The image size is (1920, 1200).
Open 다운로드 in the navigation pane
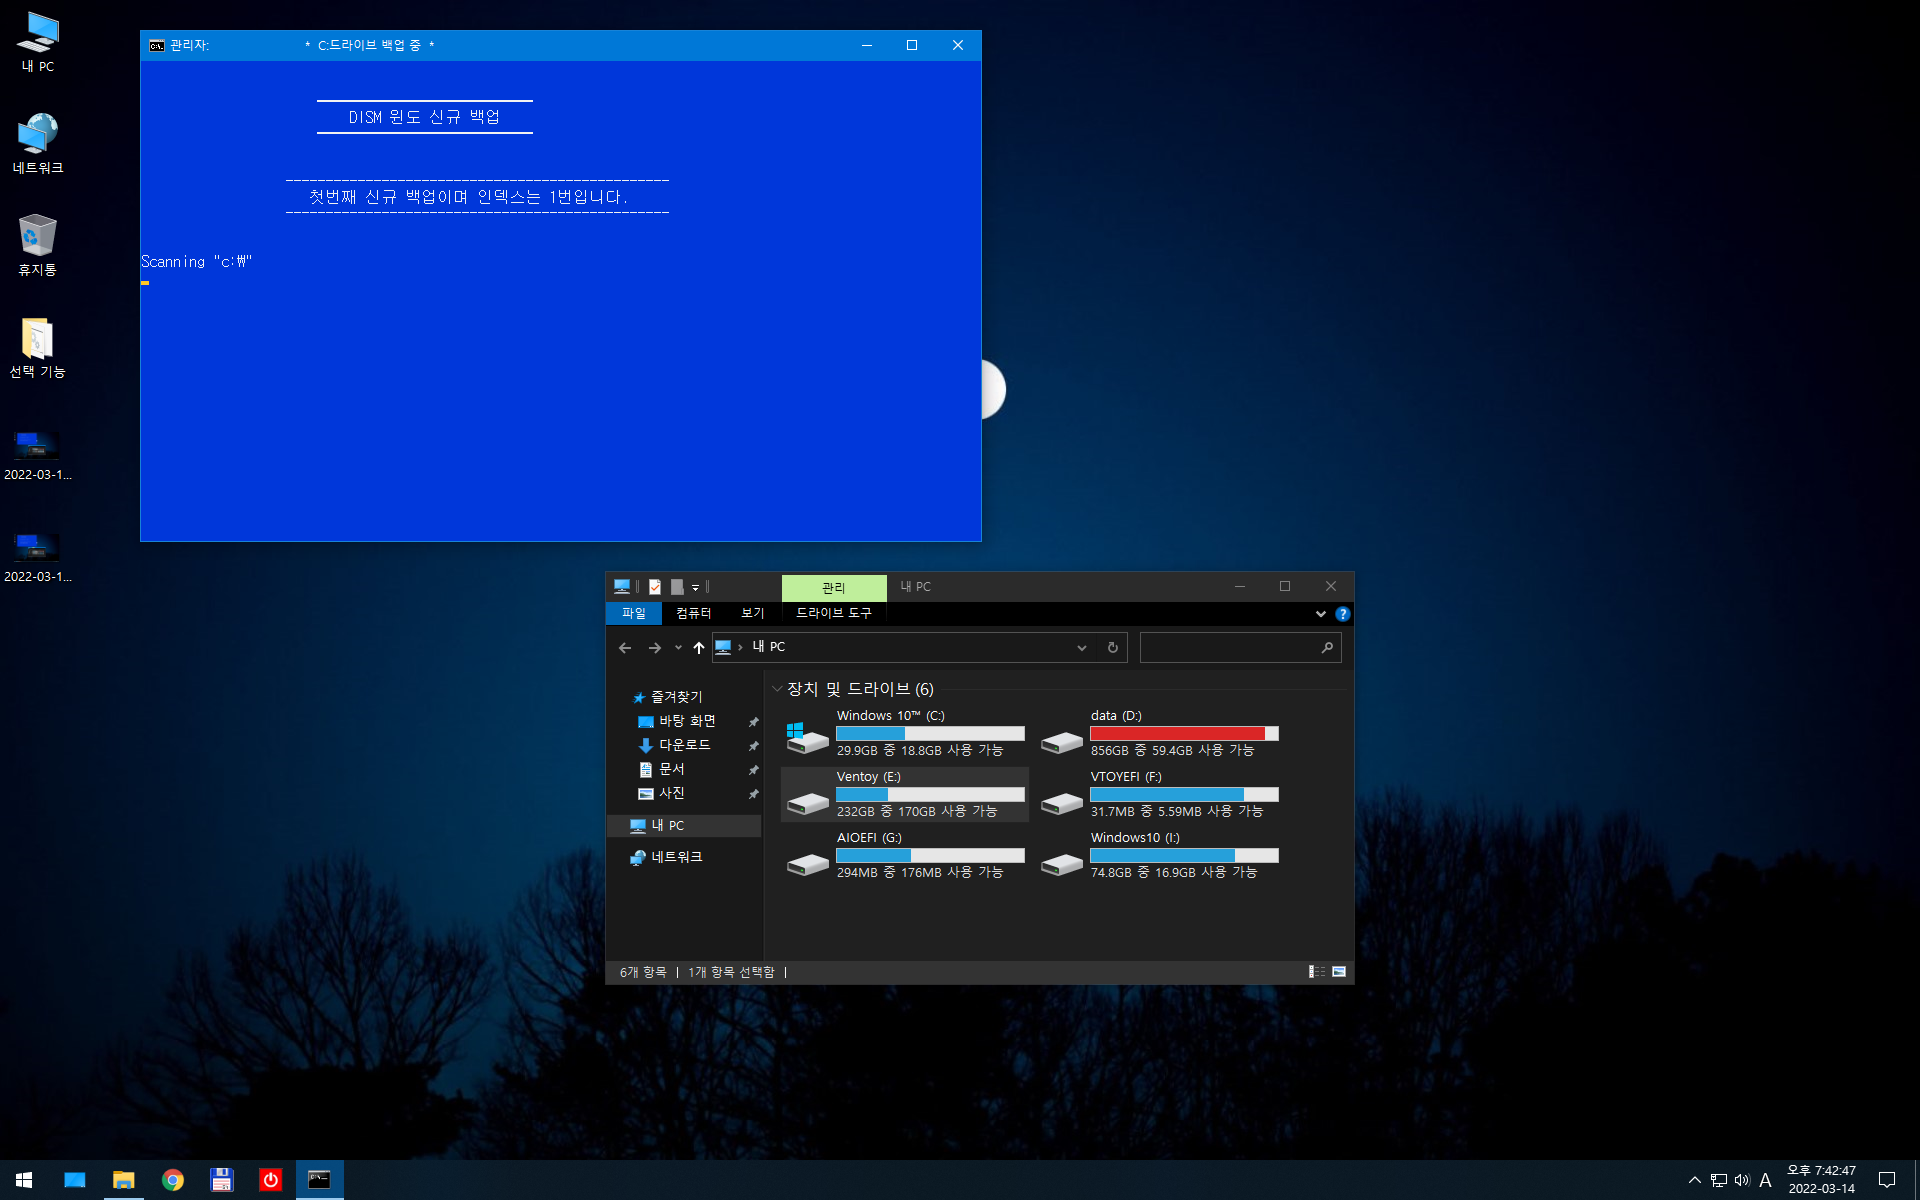(x=684, y=745)
